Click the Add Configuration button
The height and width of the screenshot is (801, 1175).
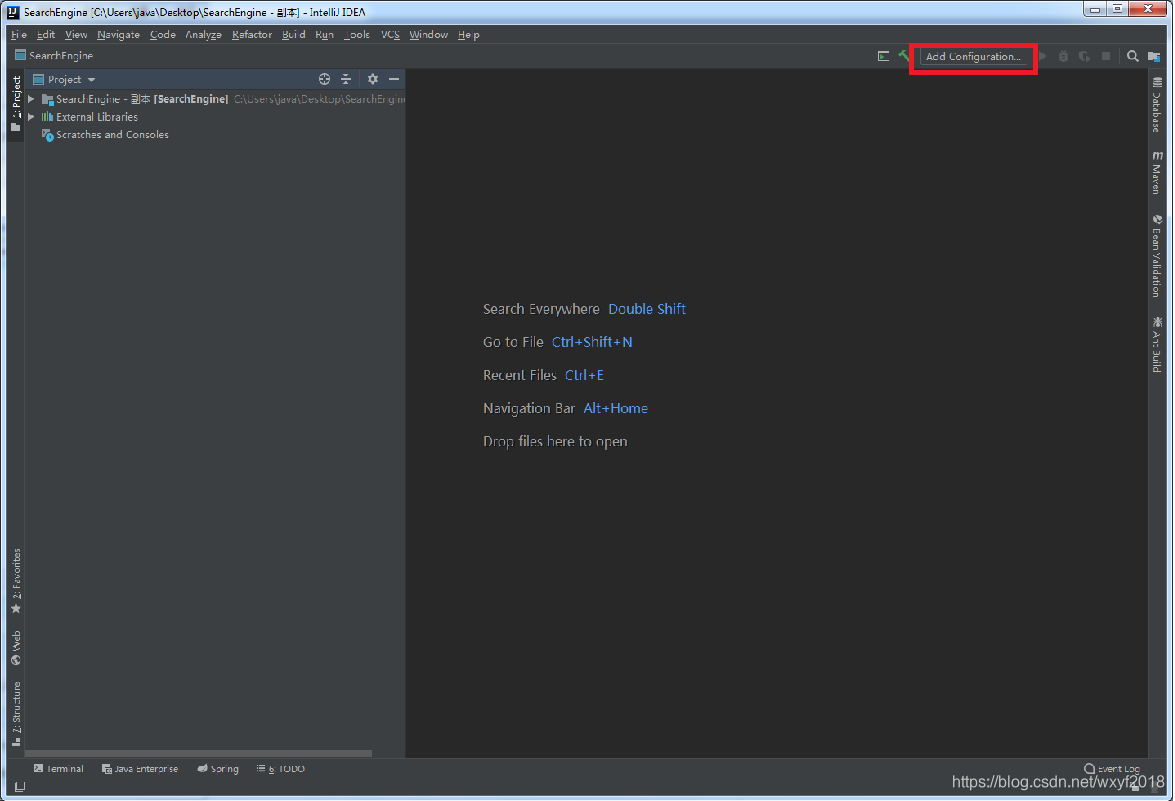click(973, 56)
